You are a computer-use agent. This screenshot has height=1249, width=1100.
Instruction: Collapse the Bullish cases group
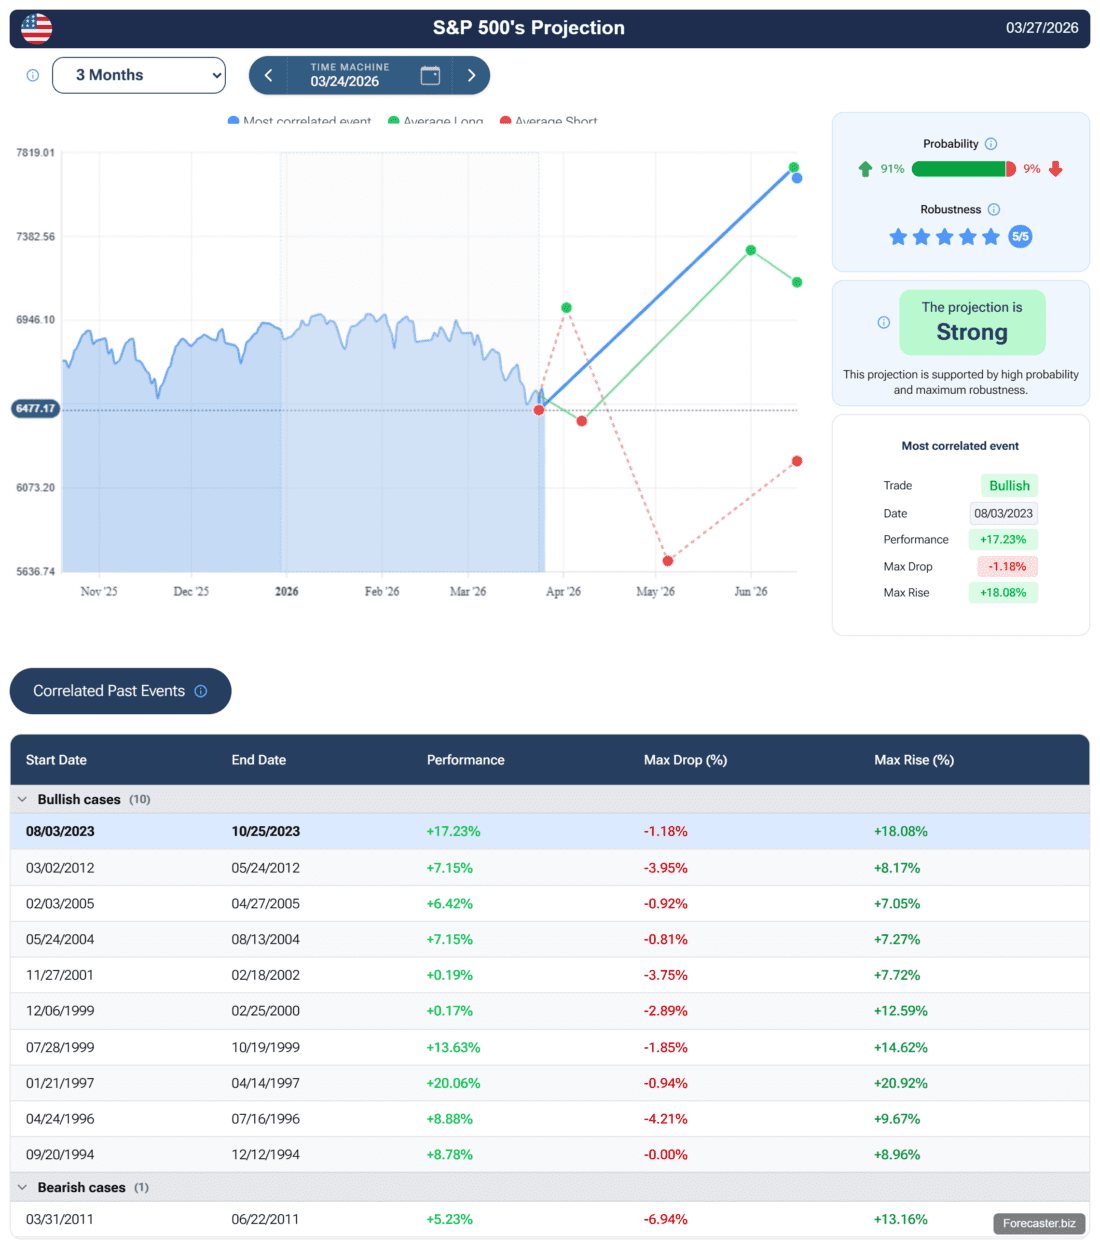point(22,799)
